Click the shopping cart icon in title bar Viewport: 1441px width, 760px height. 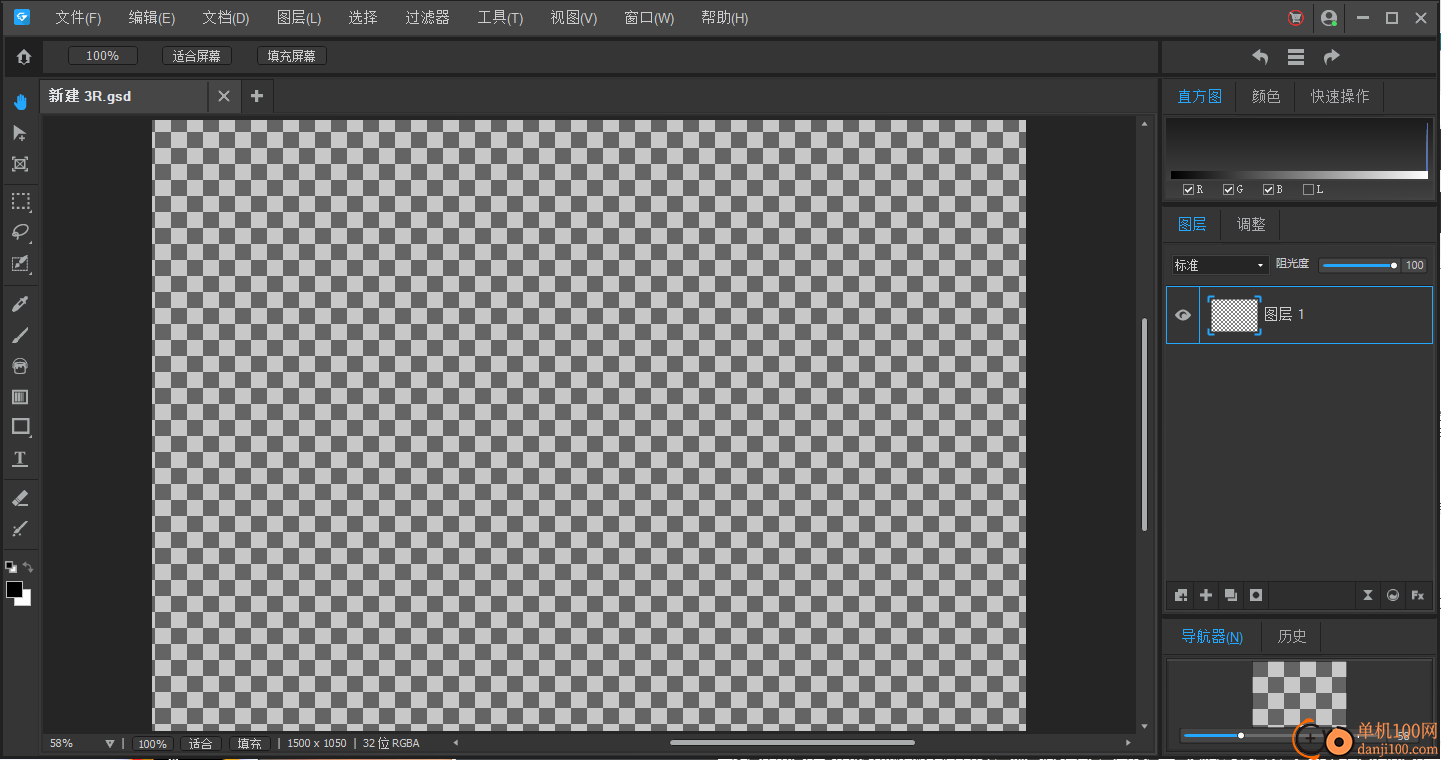point(1296,18)
